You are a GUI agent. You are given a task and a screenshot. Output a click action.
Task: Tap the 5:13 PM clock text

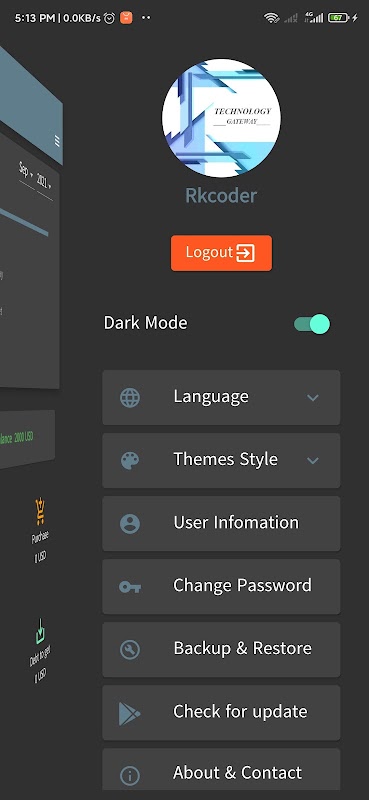click(x=35, y=18)
